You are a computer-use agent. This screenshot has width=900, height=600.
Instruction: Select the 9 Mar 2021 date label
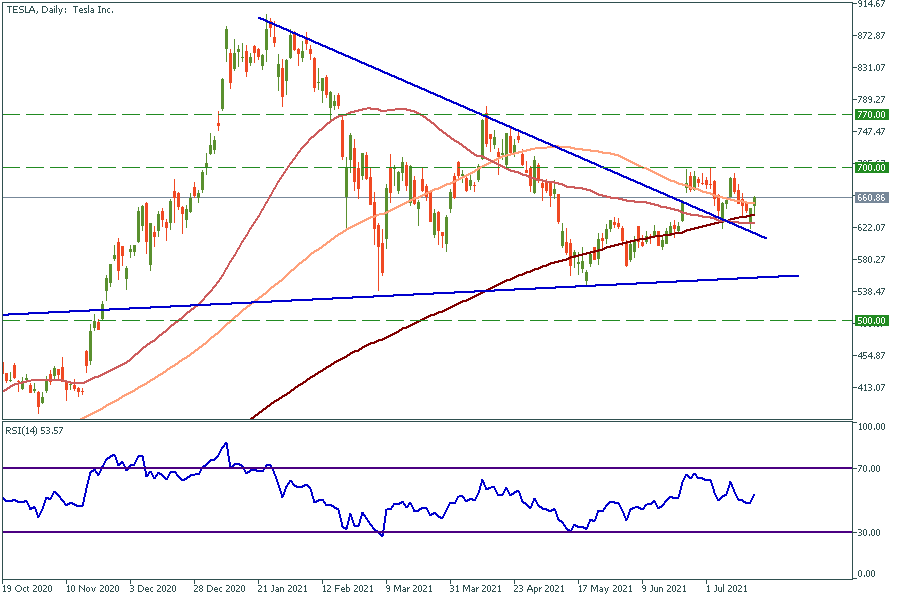(x=410, y=589)
